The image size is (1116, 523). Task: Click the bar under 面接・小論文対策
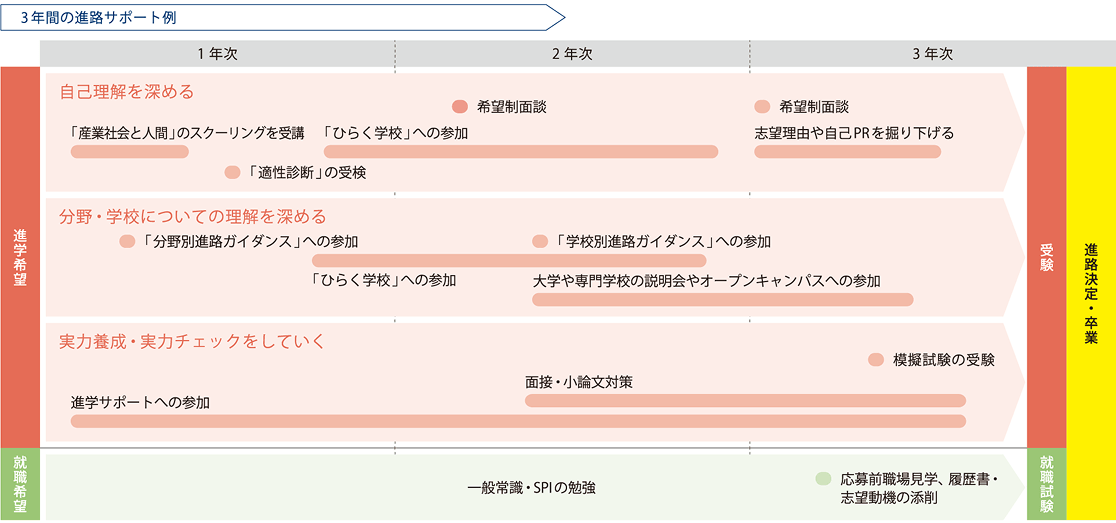[745, 401]
